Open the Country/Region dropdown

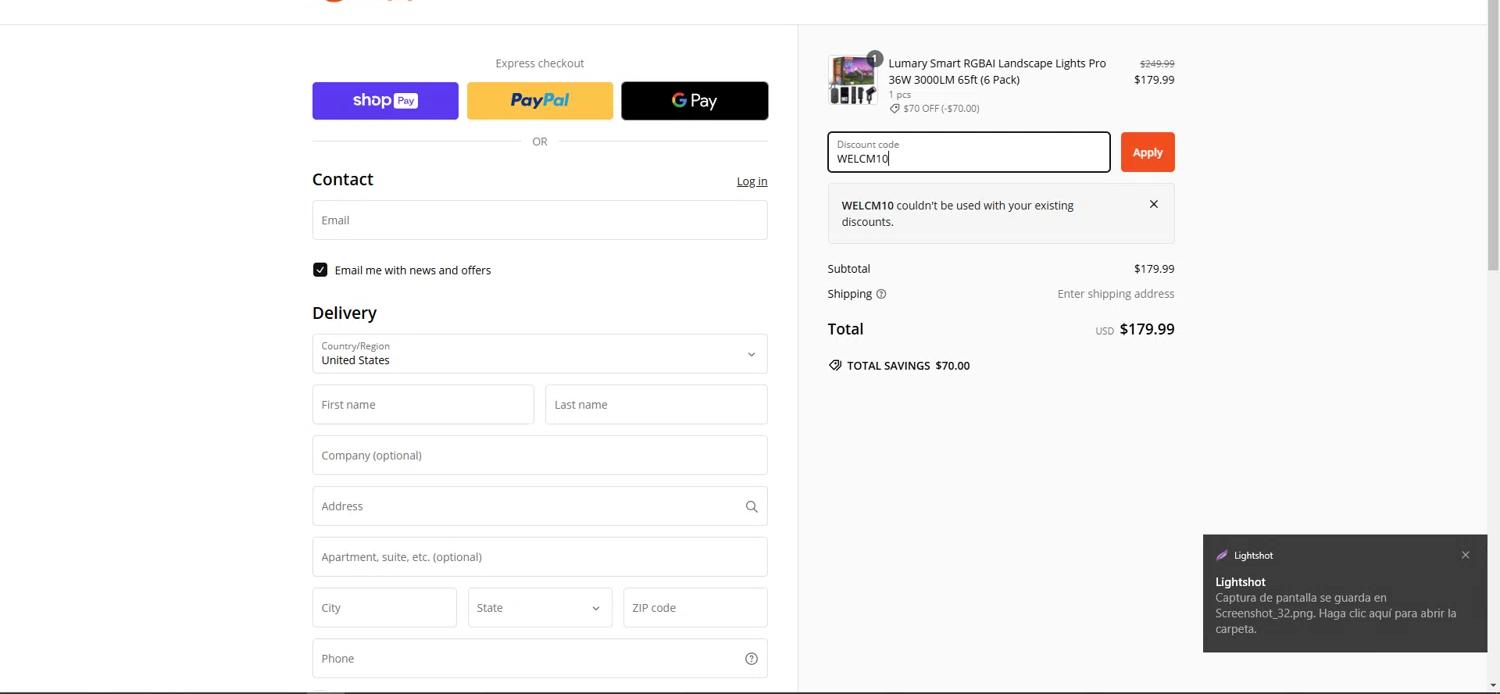(x=539, y=354)
